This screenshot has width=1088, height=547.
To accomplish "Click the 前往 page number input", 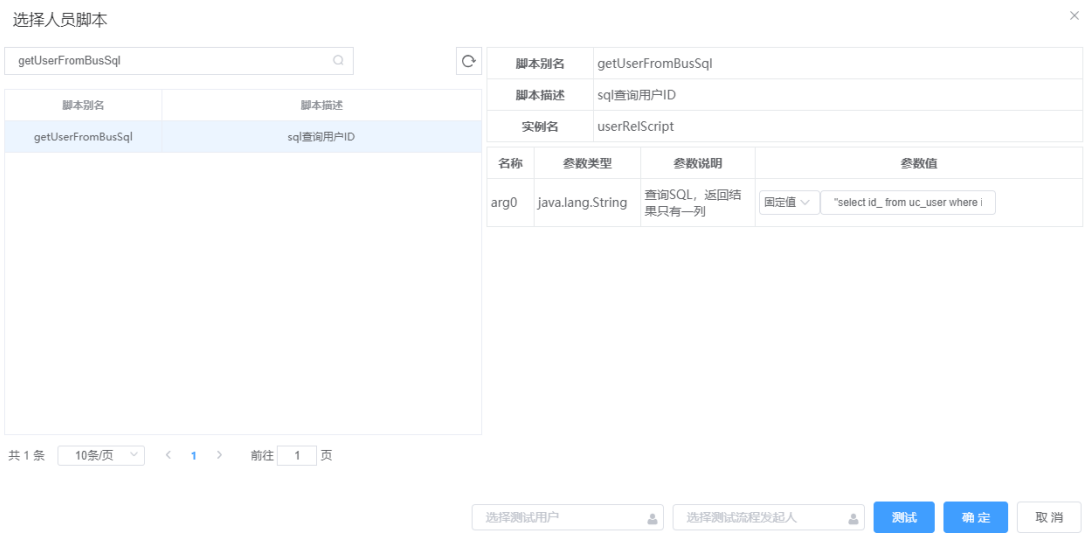I will click(x=297, y=455).
